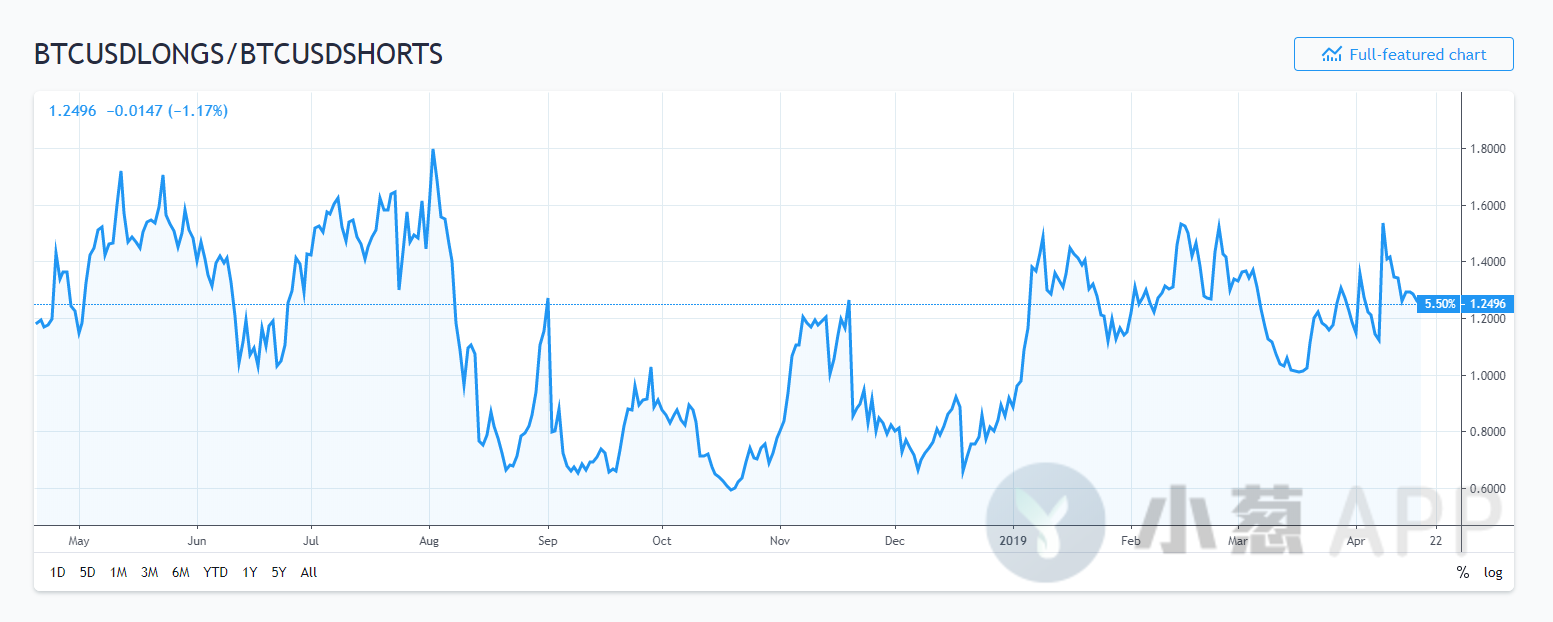The image size is (1553, 622).
Task: Select the 5Y time range
Action: 279,573
